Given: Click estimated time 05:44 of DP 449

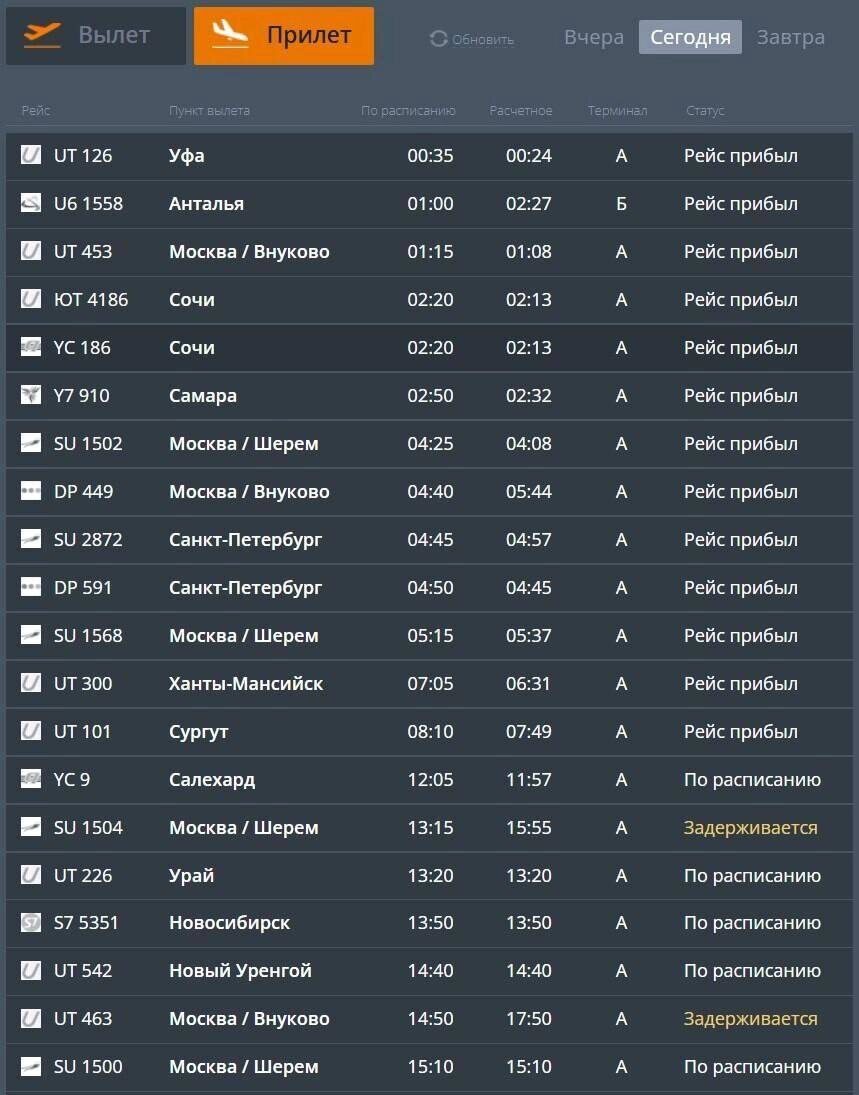Looking at the screenshot, I should pos(529,492).
